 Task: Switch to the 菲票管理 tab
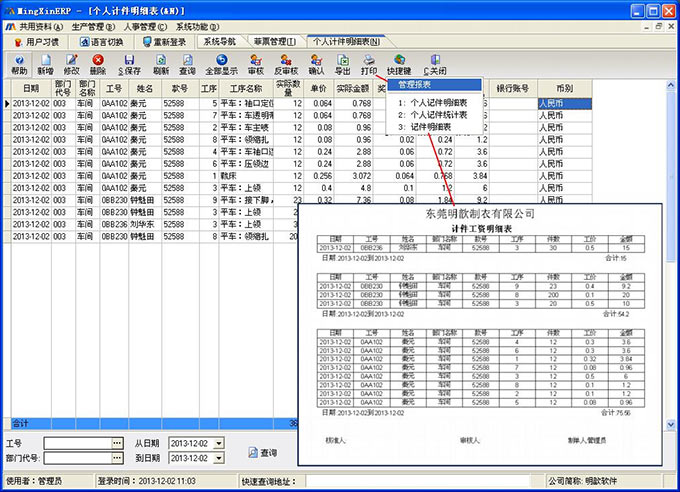click(x=275, y=42)
